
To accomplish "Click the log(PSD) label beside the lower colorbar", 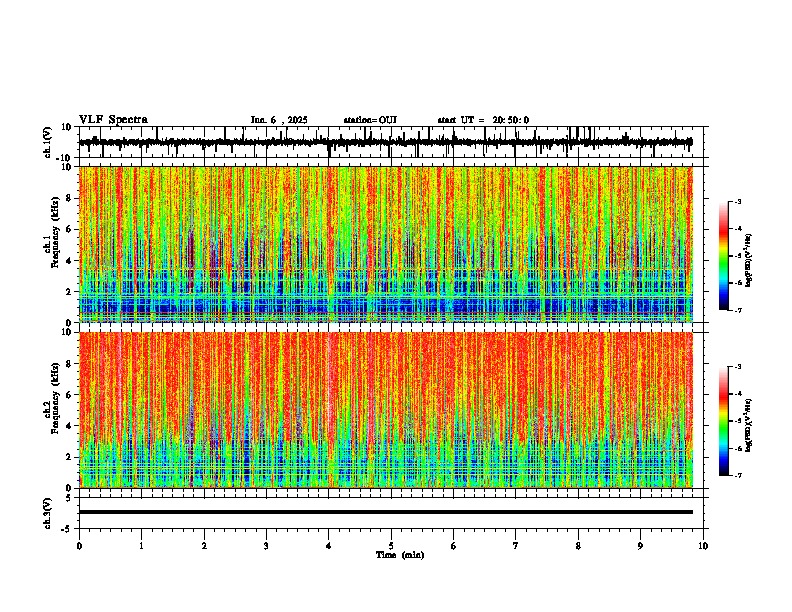I will (749, 425).
